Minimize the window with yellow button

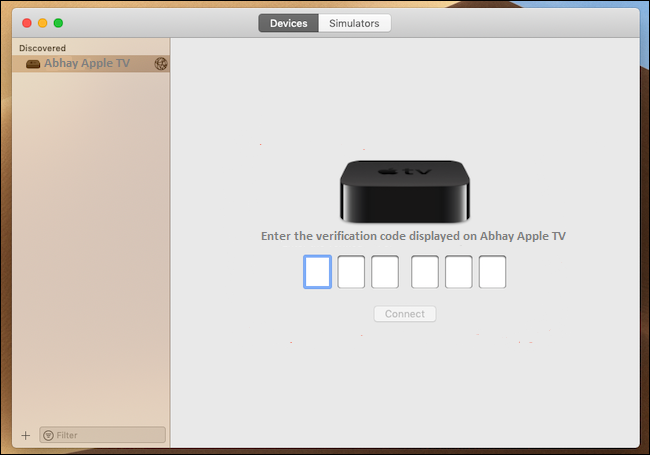pyautogui.click(x=43, y=23)
